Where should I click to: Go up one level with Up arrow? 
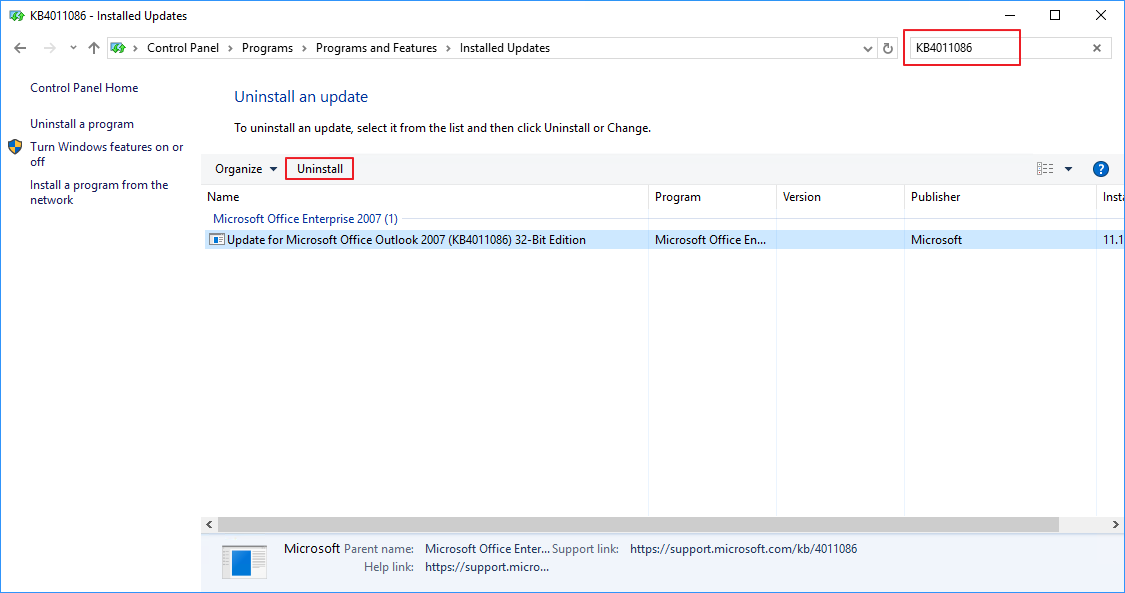[94, 48]
